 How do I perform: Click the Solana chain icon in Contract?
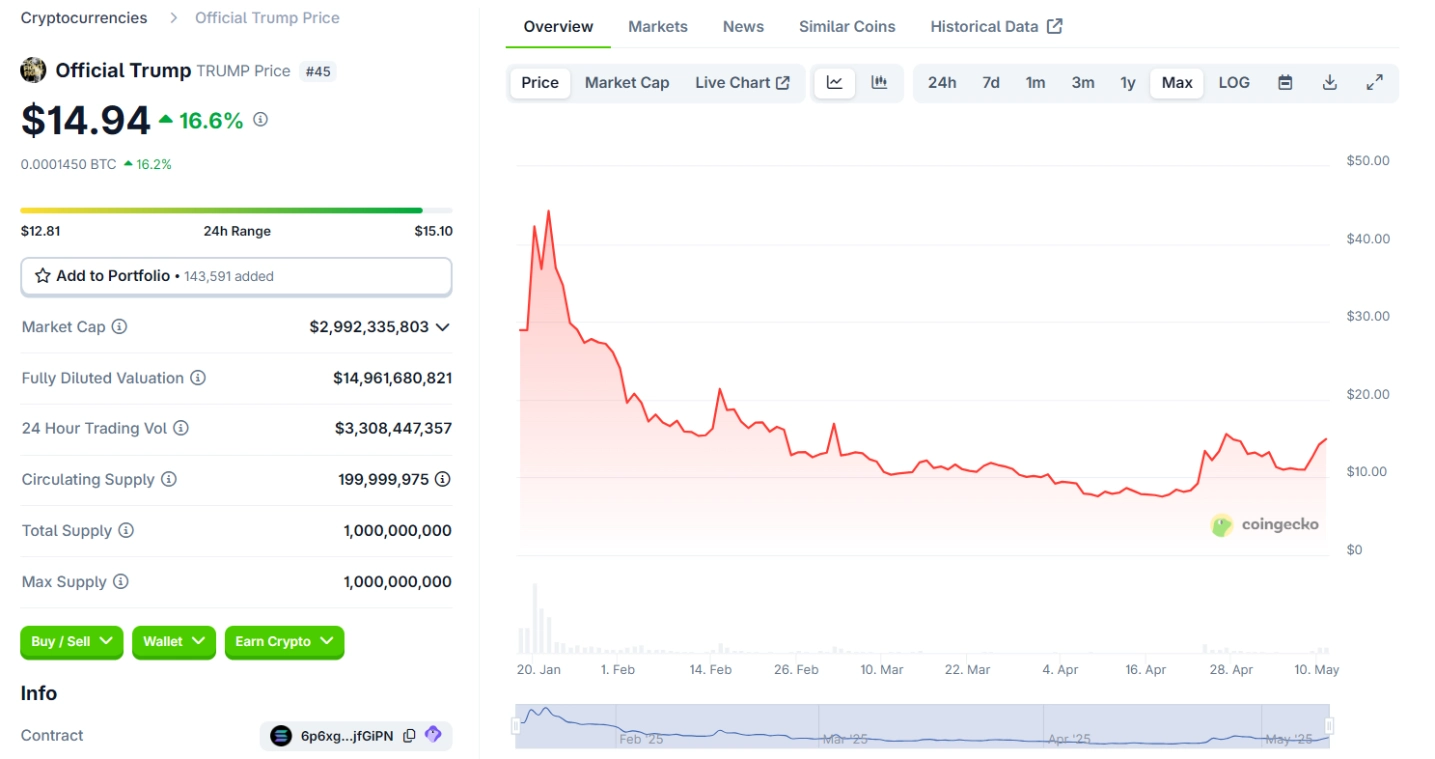point(281,735)
